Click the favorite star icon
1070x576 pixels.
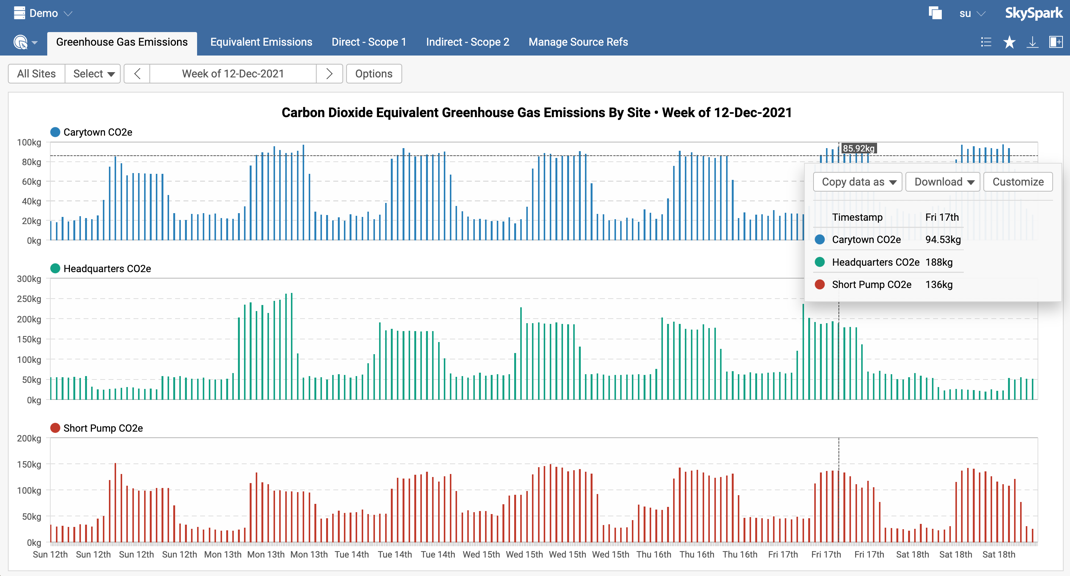(x=1009, y=42)
